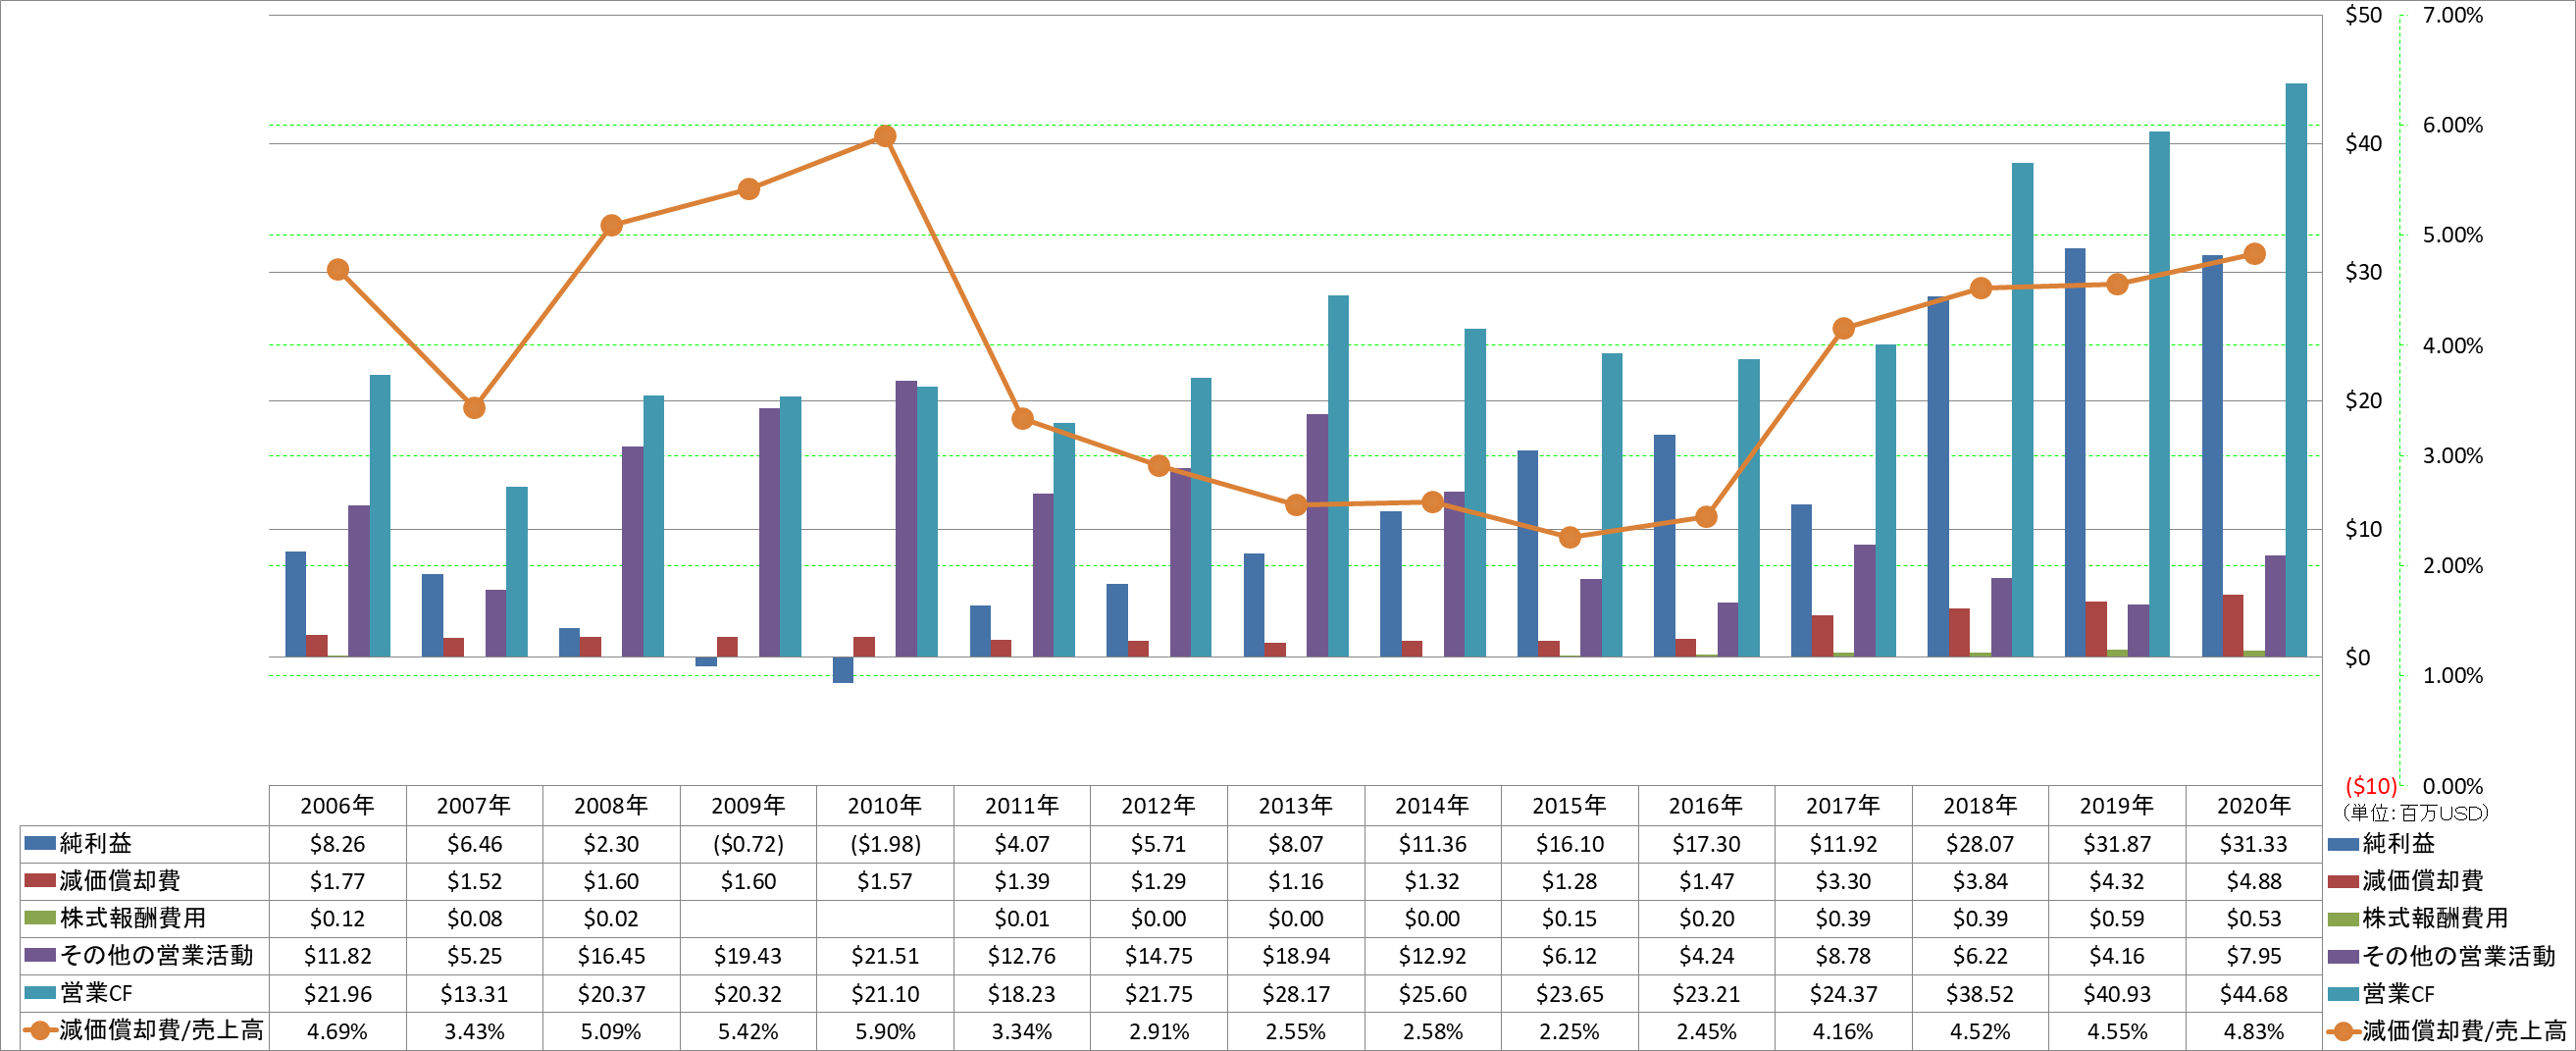The height and width of the screenshot is (1051, 2576).
Task: Click the 2020年 orange line marker
Action: point(2254,254)
